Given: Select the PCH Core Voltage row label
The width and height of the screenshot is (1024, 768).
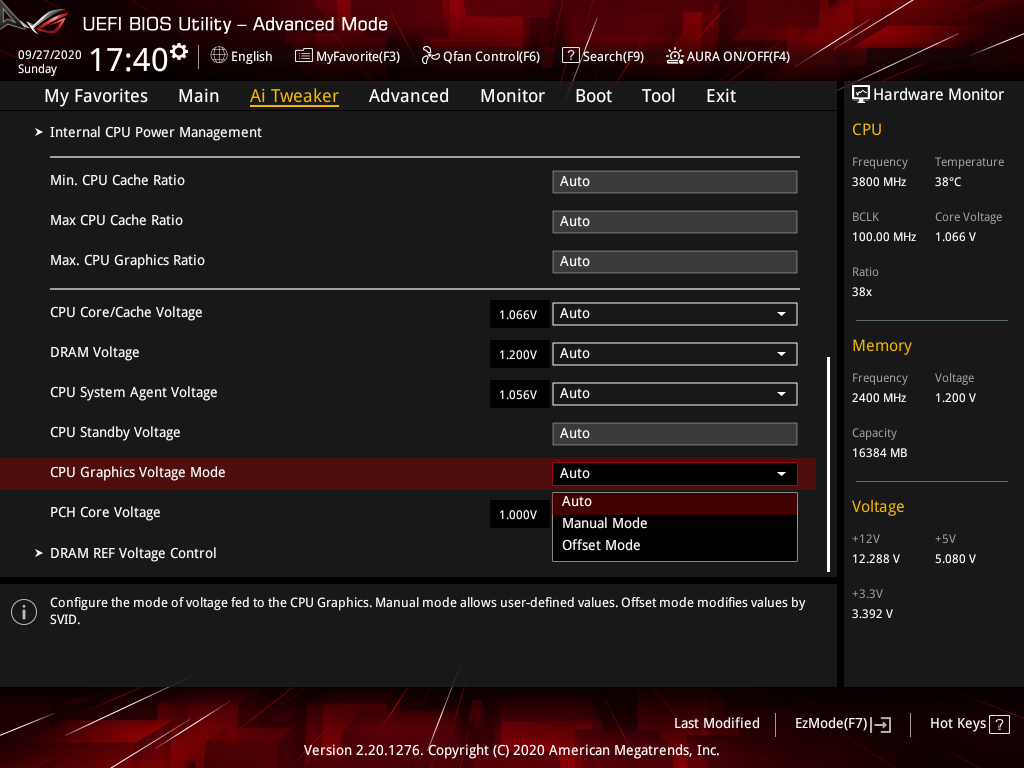Looking at the screenshot, I should point(105,513).
